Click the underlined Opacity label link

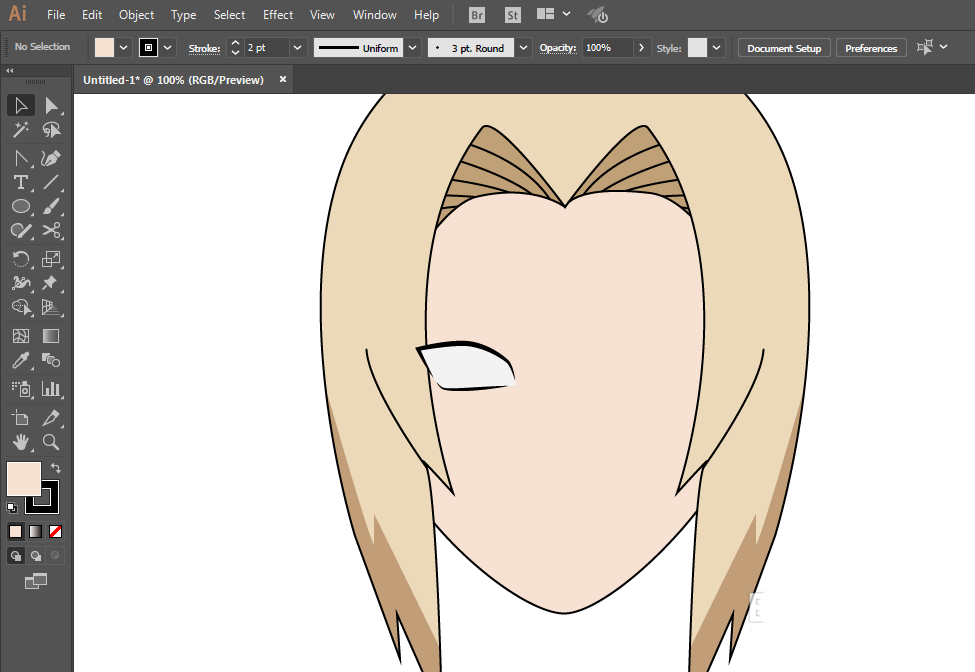coord(558,48)
